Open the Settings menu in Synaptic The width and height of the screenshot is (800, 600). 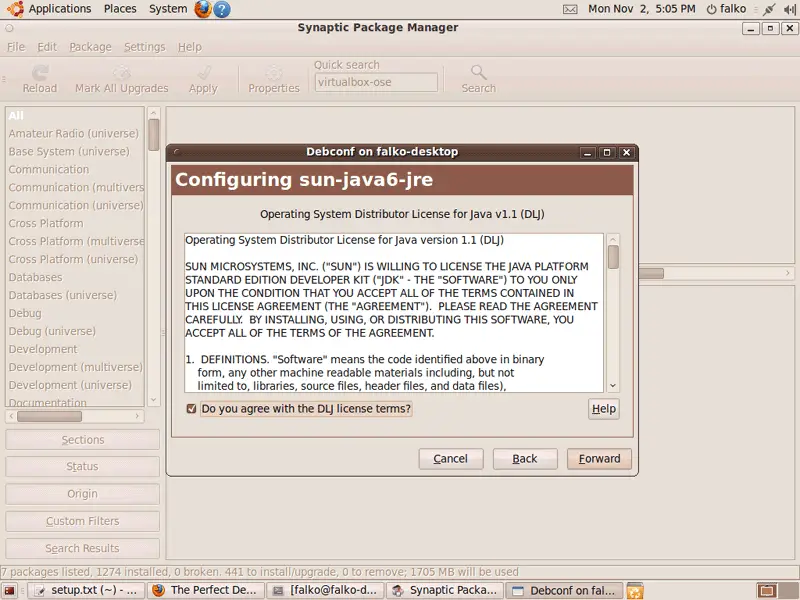[144, 47]
